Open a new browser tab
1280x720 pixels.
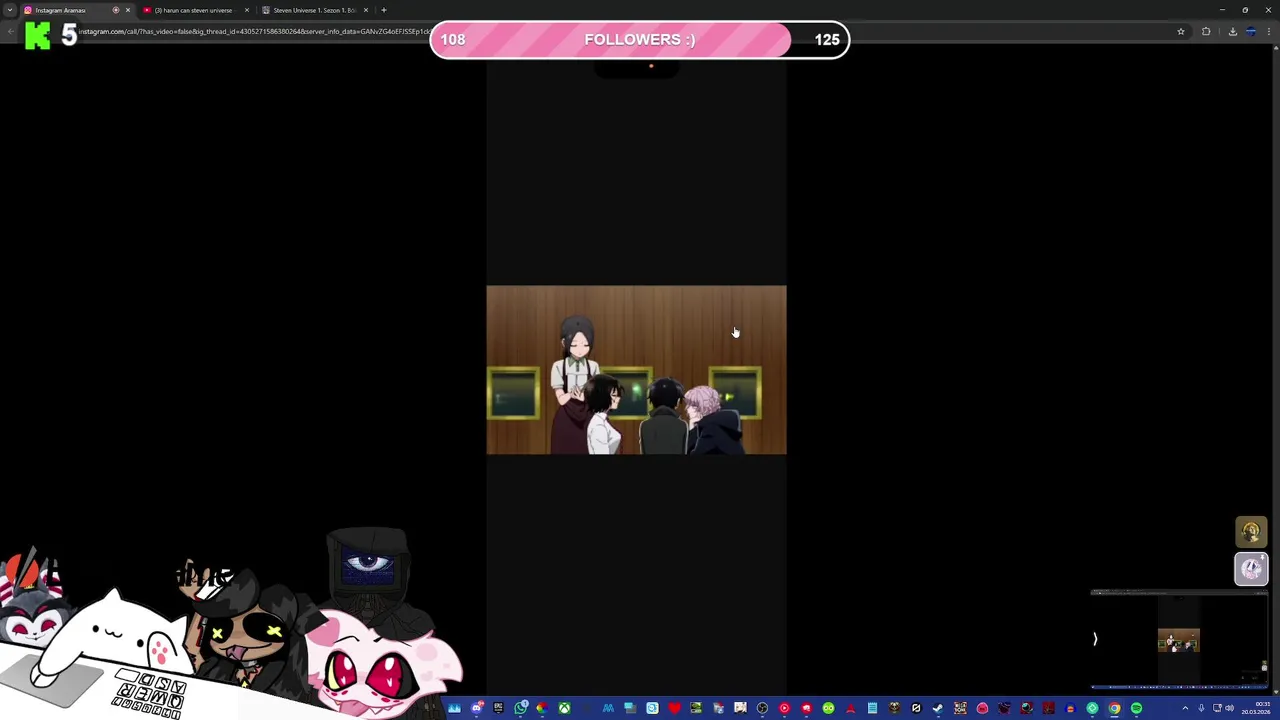pyautogui.click(x=384, y=10)
